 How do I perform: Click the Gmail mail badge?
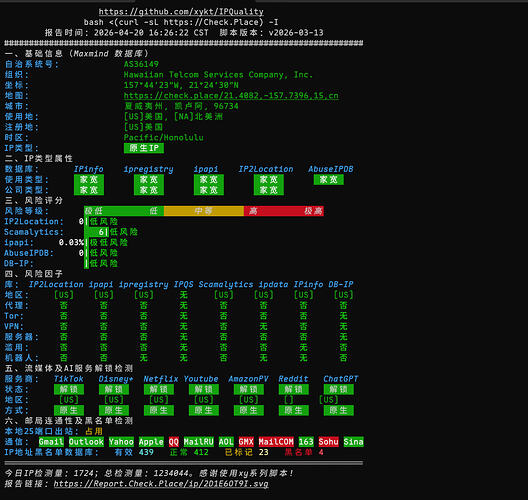click(51, 441)
